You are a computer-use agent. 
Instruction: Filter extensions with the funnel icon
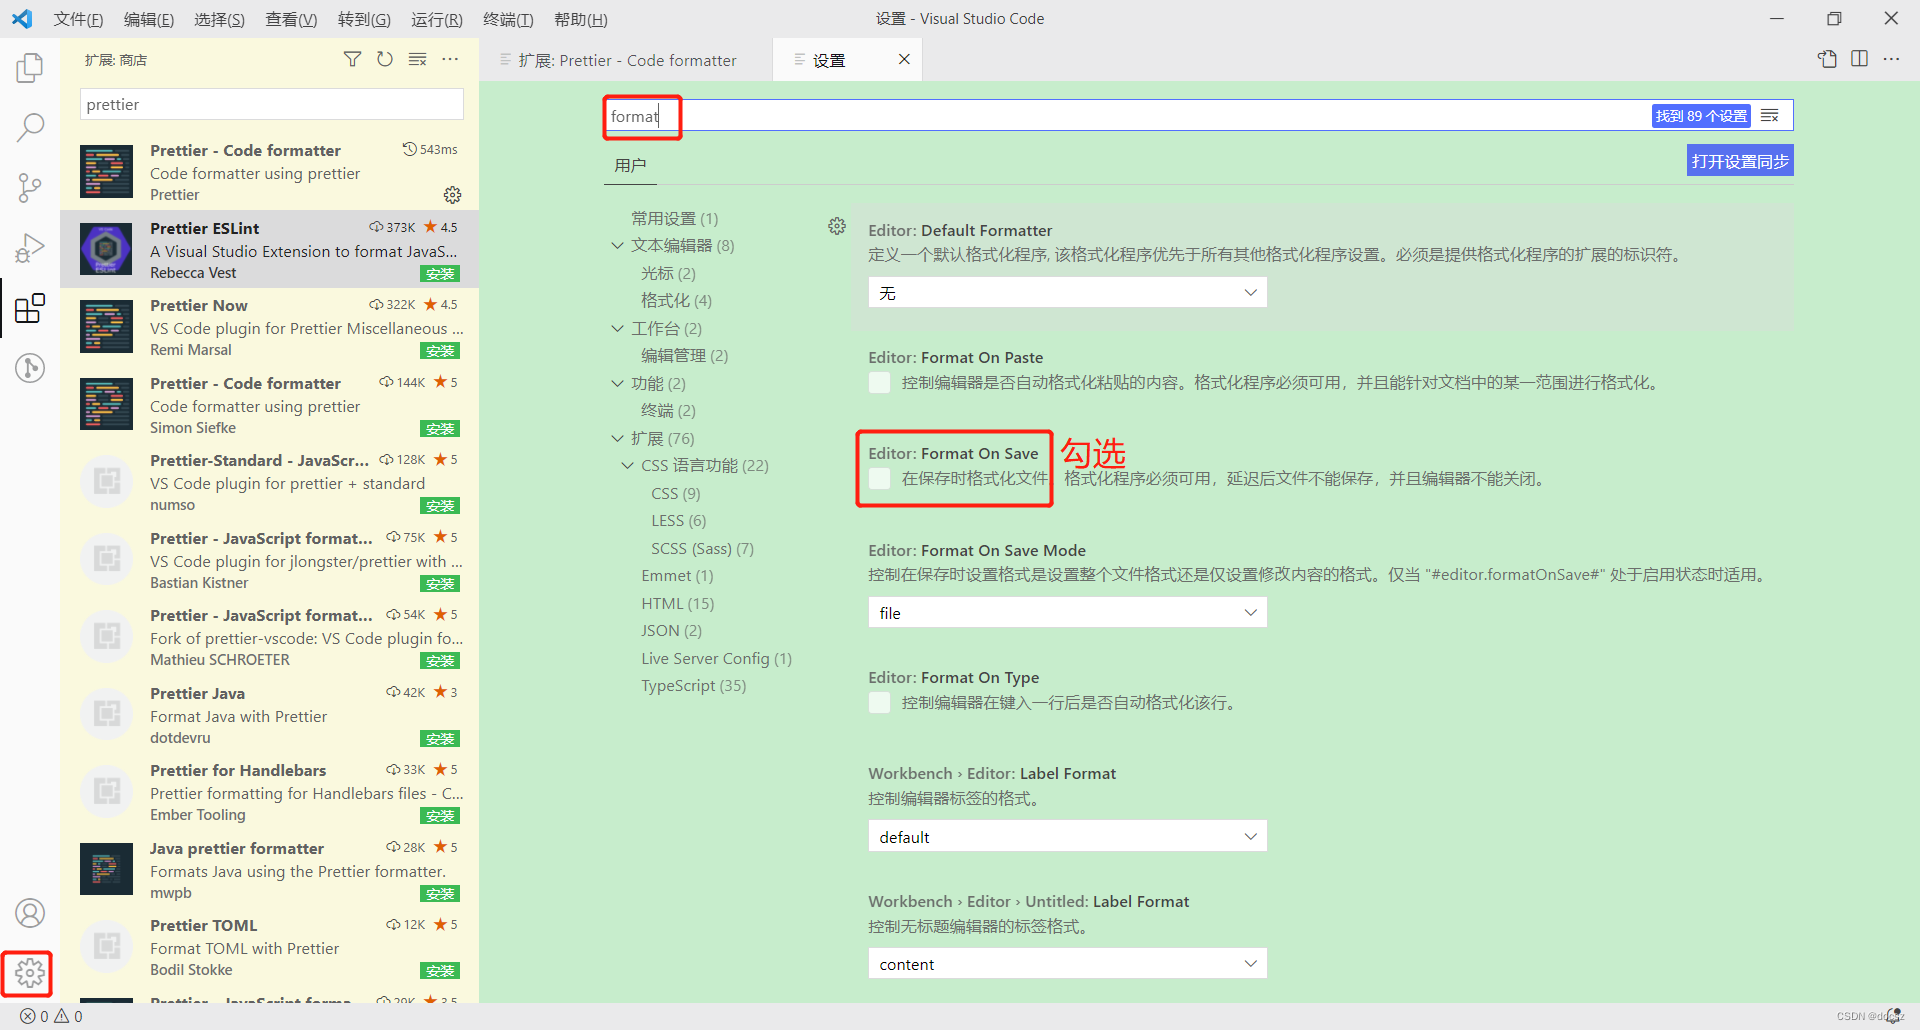352,60
